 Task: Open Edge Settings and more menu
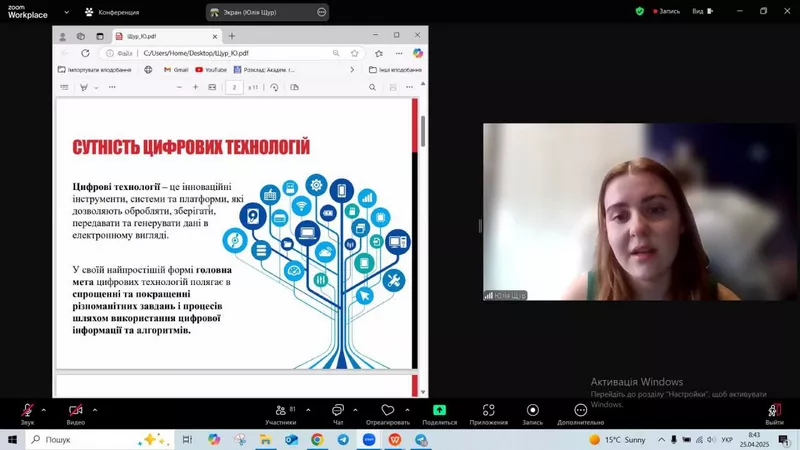pos(399,53)
